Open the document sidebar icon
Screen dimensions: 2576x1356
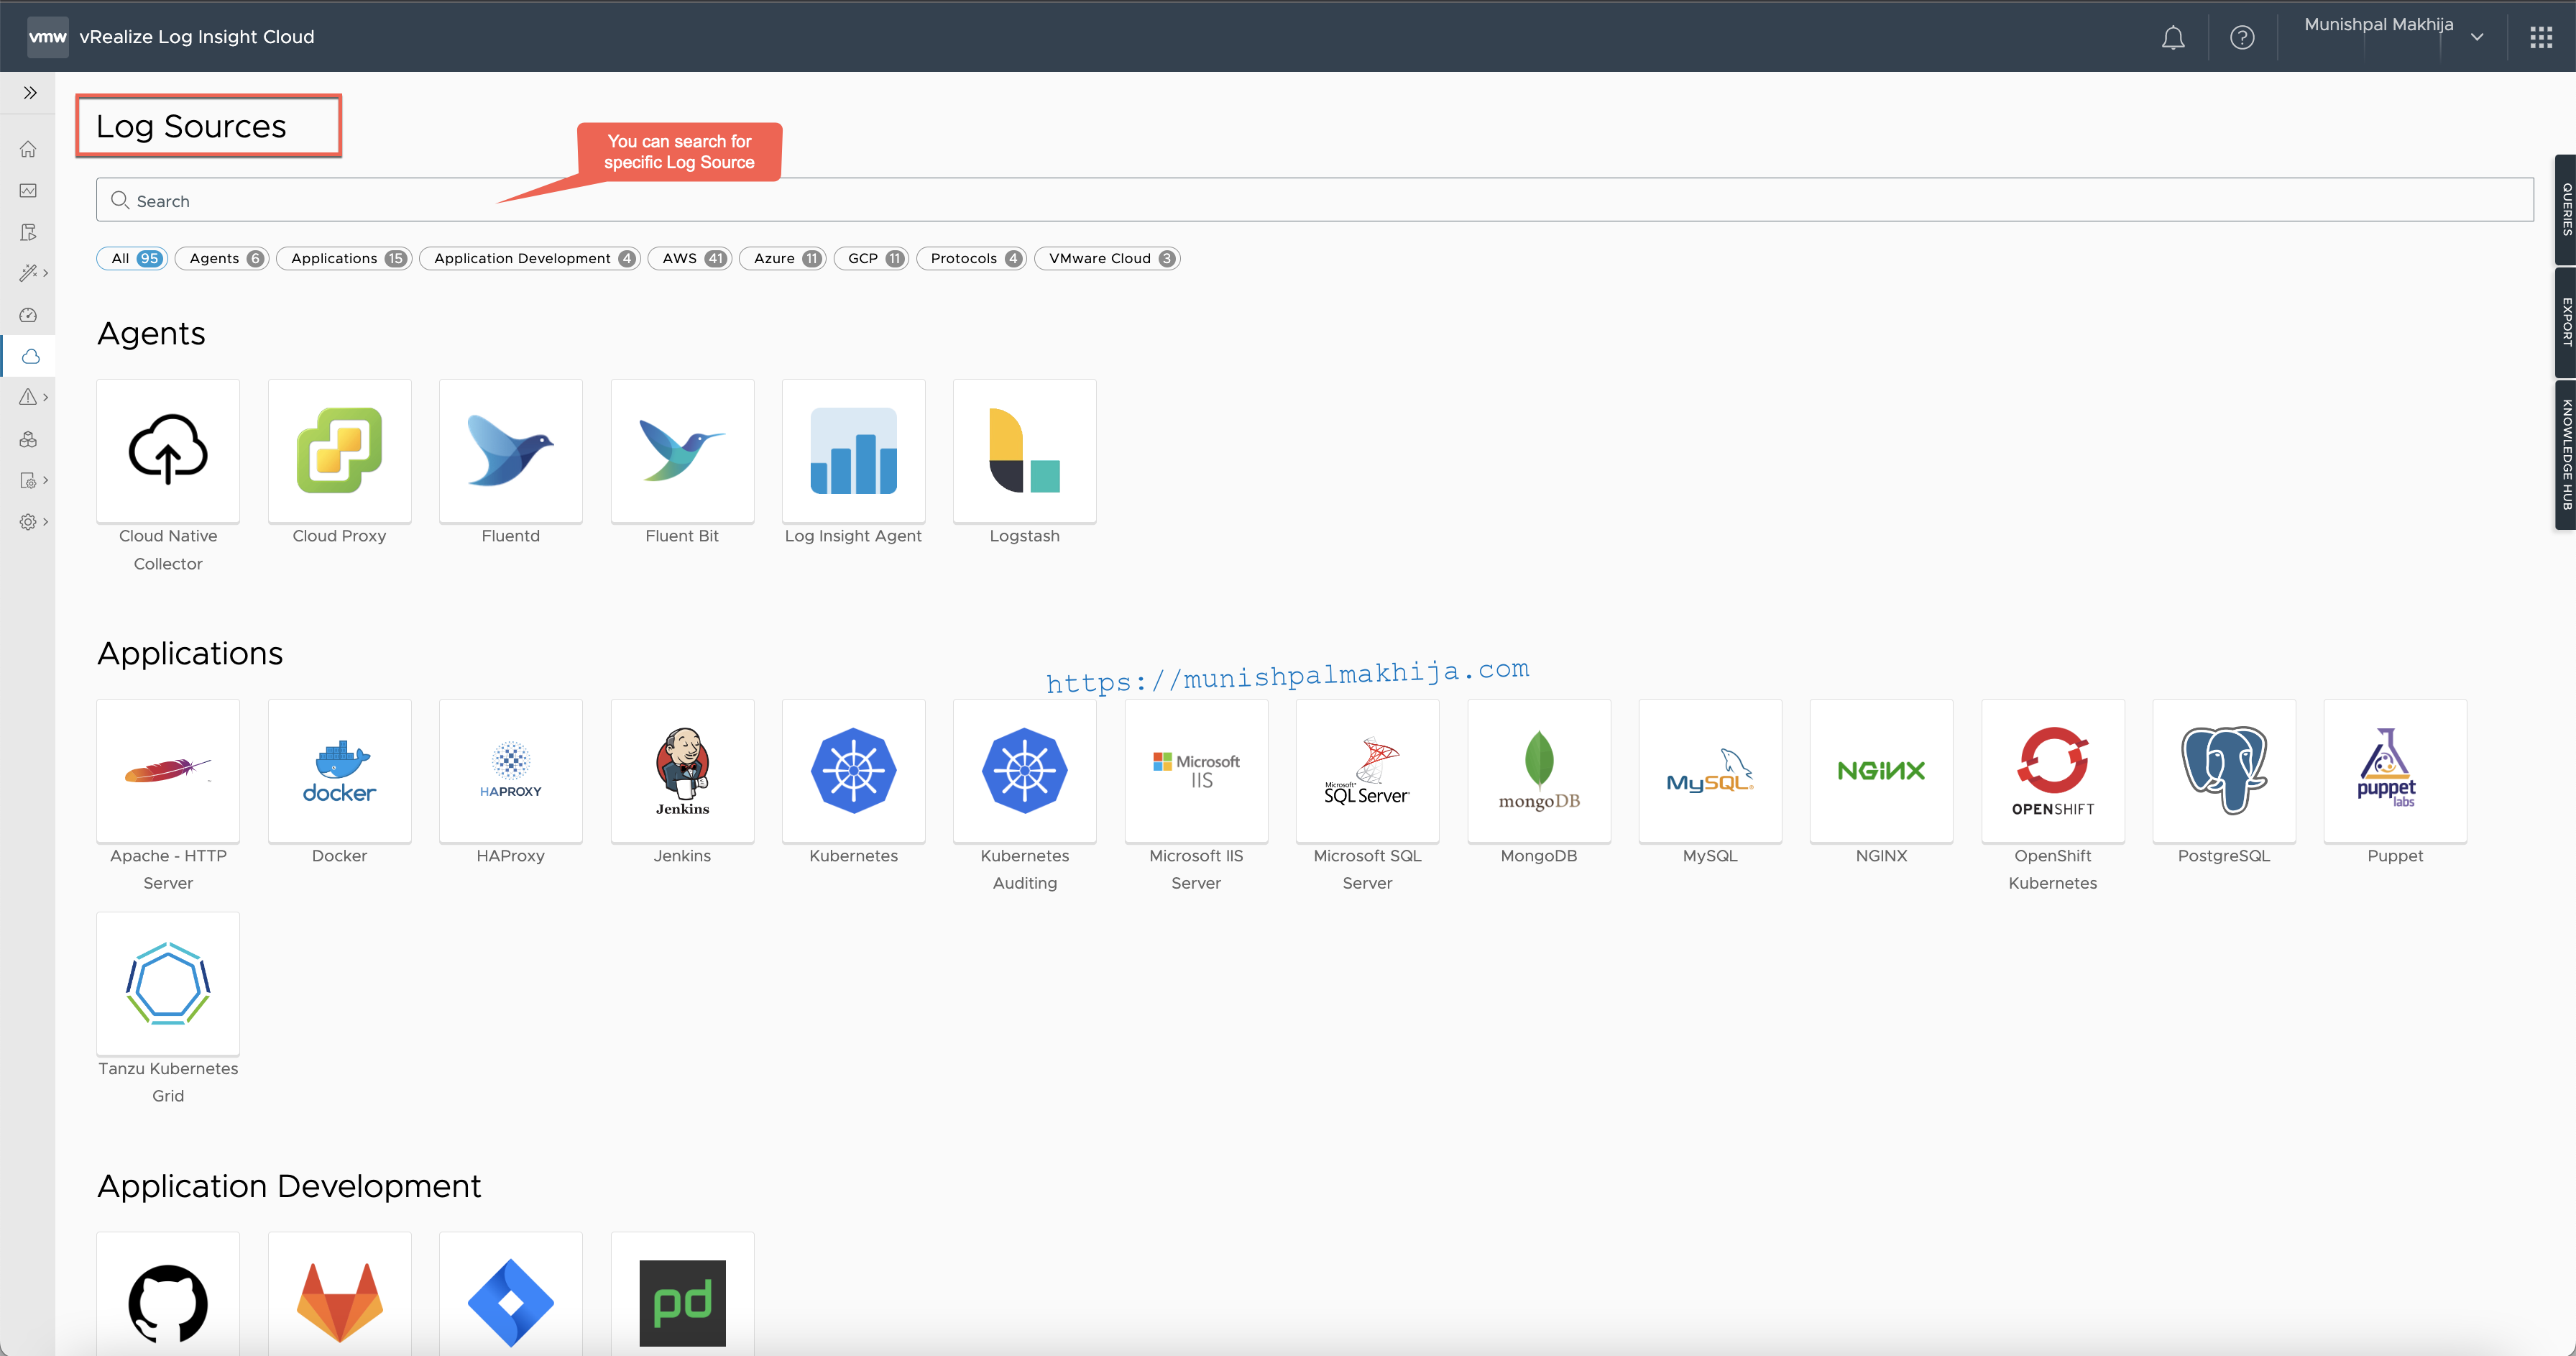[28, 232]
